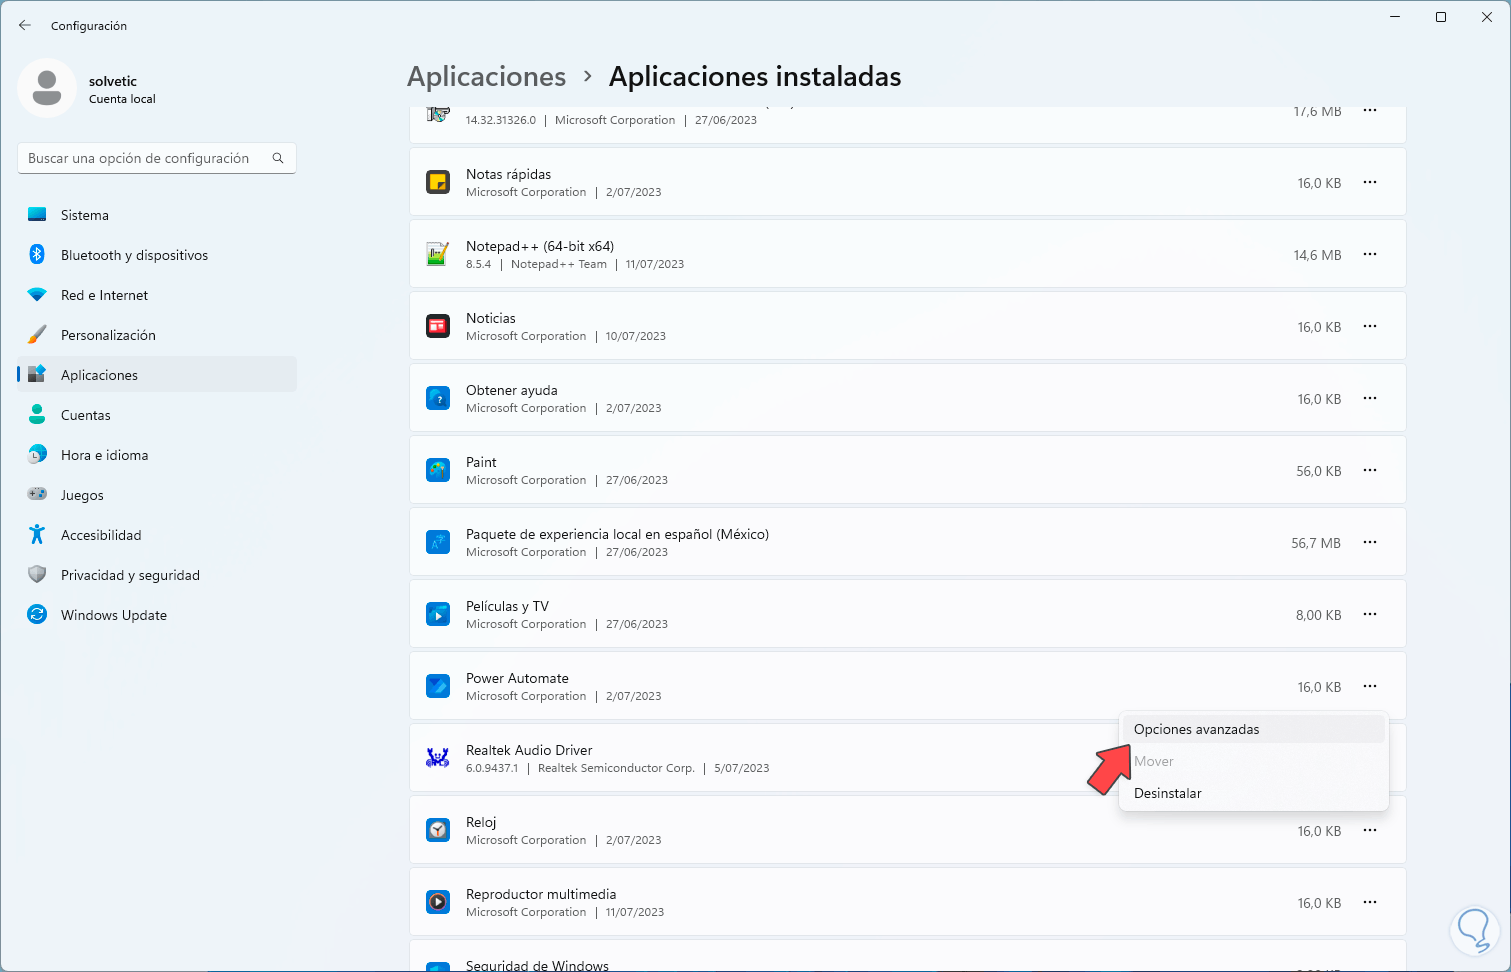Open Bluetooth y dispositivos settings
The image size is (1511, 972).
coord(157,255)
